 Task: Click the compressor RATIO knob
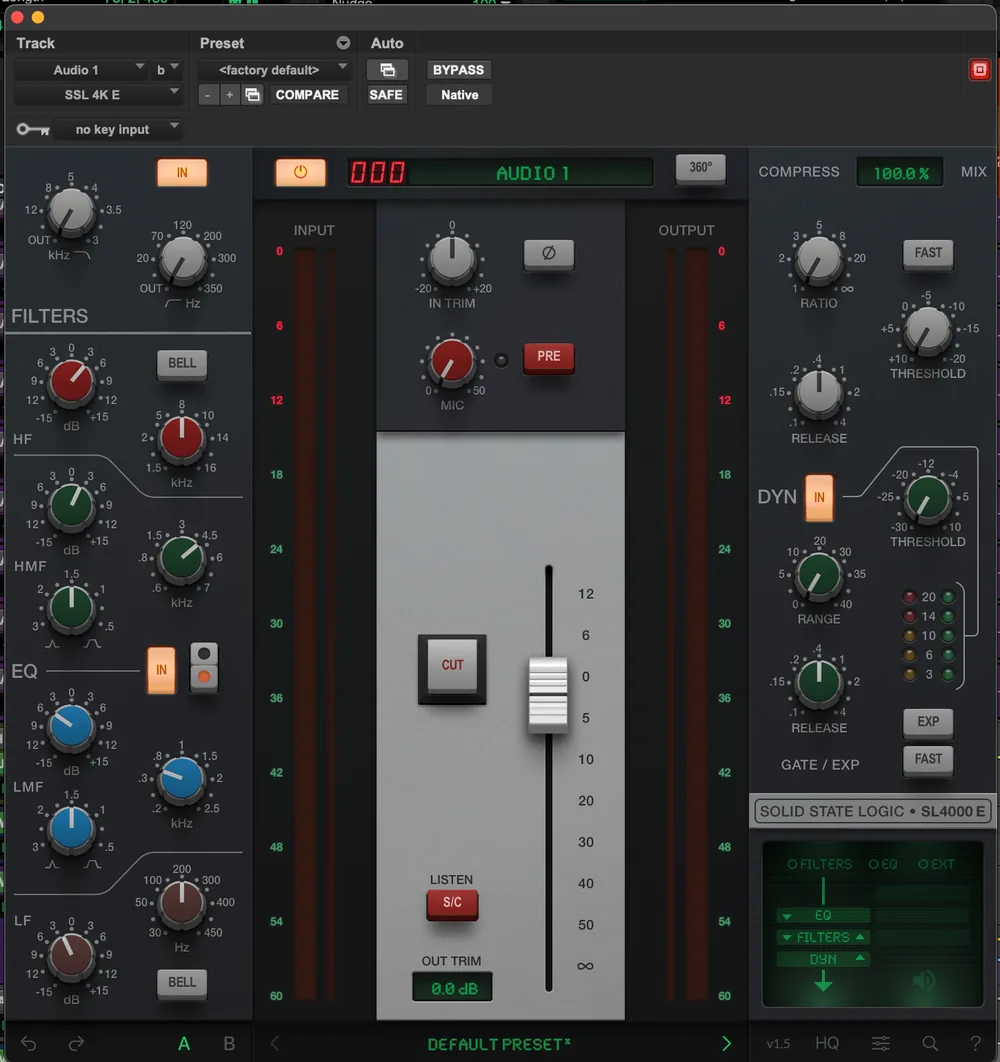tap(818, 261)
